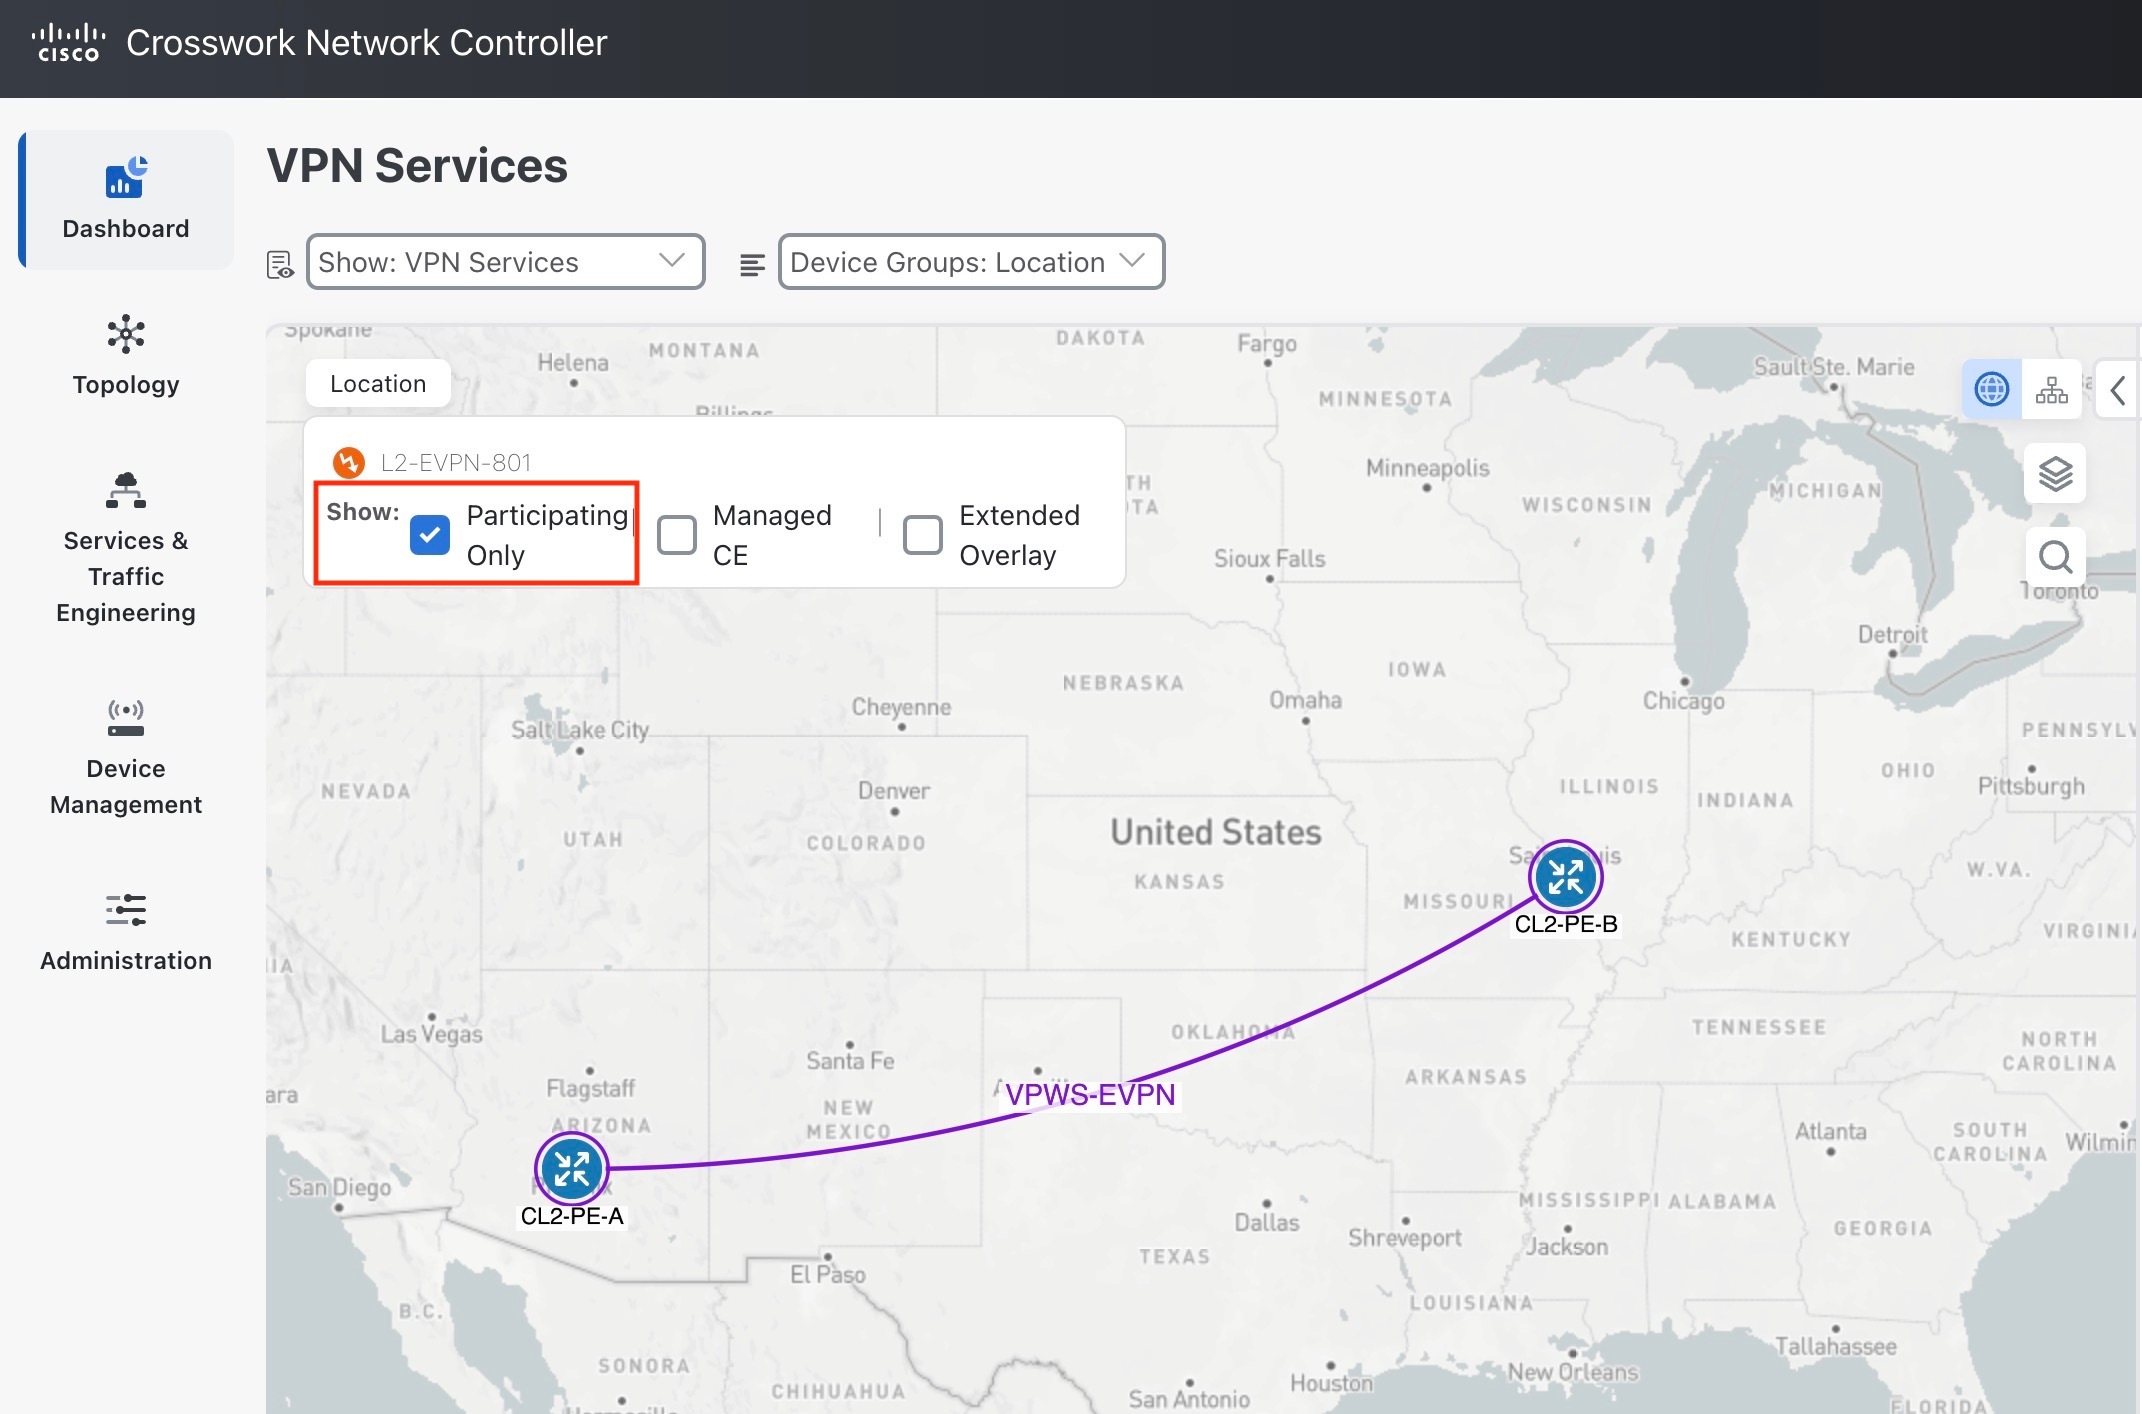The image size is (2142, 1414).
Task: Click the Location breadcrumb button
Action: 378,384
